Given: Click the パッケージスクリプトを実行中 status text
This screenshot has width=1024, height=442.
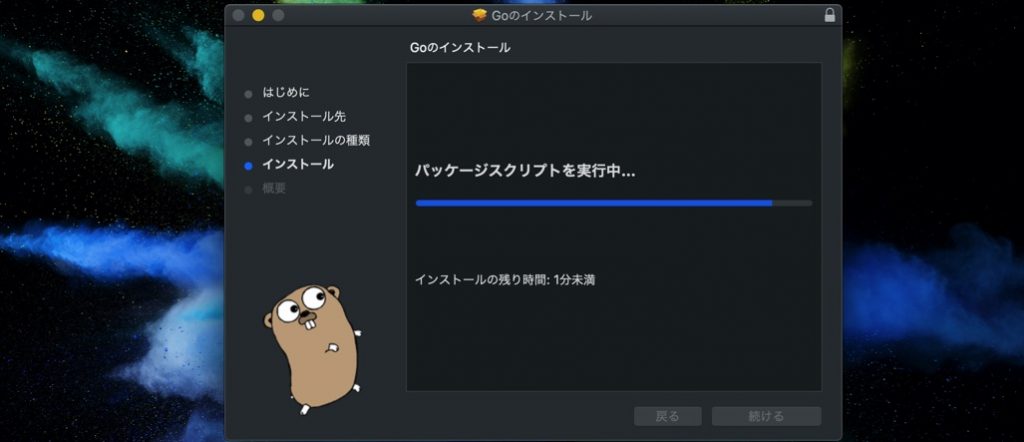Looking at the screenshot, I should (x=526, y=171).
